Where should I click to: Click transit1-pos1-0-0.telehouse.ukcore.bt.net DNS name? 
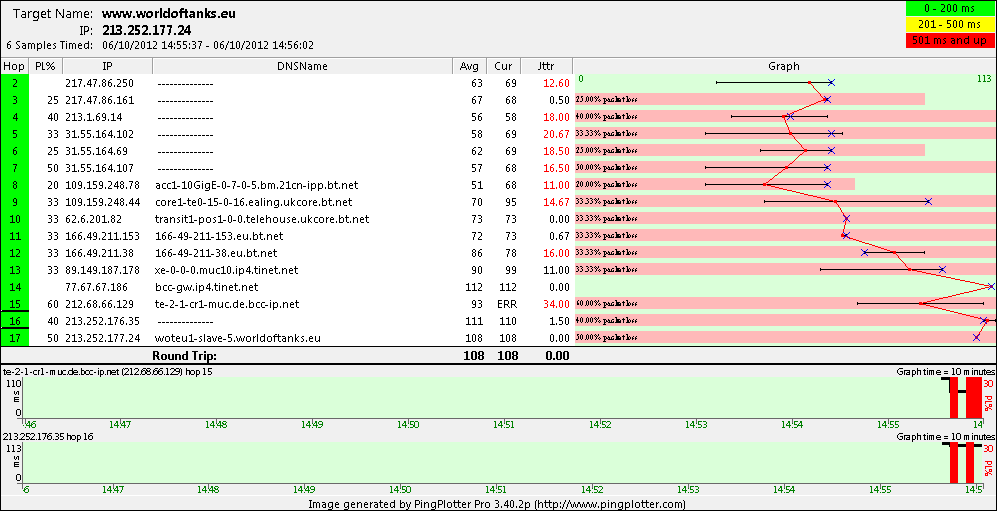pyautogui.click(x=262, y=219)
